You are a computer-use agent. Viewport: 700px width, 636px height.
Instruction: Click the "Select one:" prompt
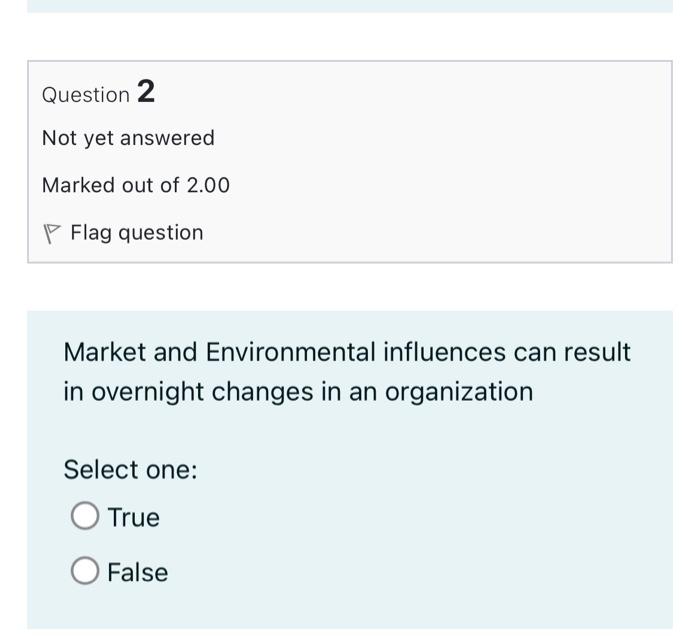coord(130,469)
